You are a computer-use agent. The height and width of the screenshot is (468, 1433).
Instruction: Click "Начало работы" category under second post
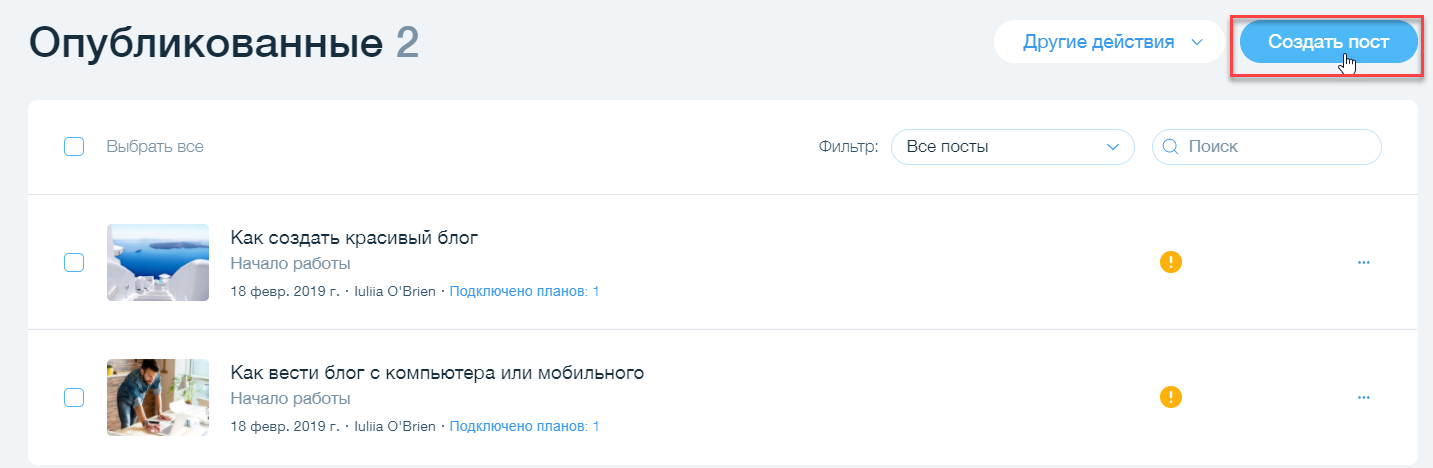pyautogui.click(x=290, y=399)
